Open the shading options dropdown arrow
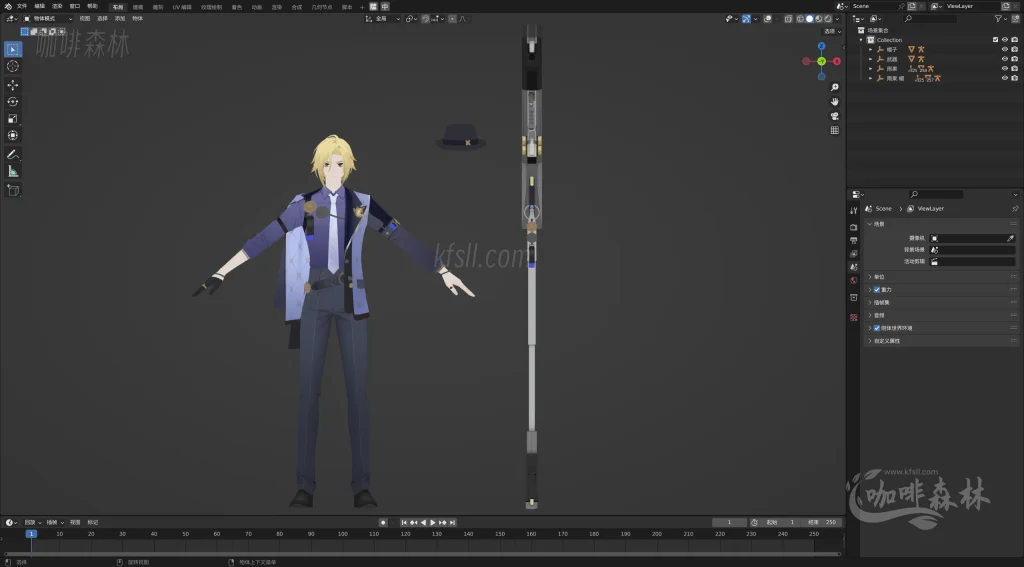 [837, 19]
